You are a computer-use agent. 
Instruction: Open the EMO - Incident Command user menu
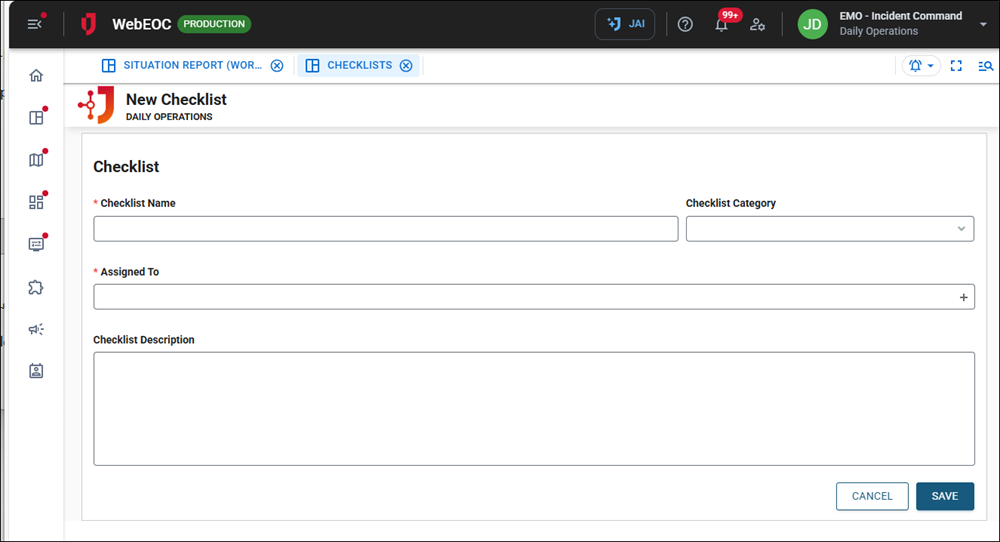point(900,24)
